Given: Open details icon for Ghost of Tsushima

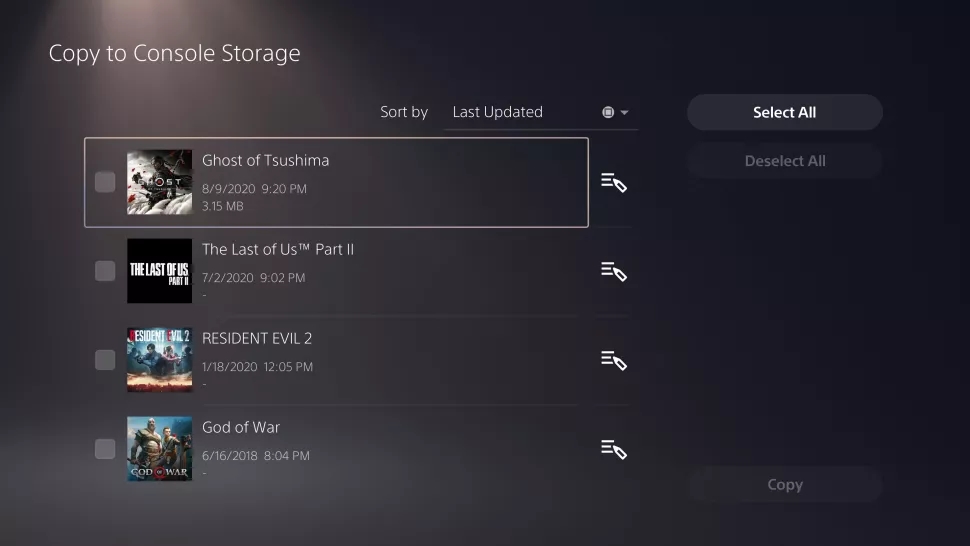Looking at the screenshot, I should pyautogui.click(x=613, y=182).
